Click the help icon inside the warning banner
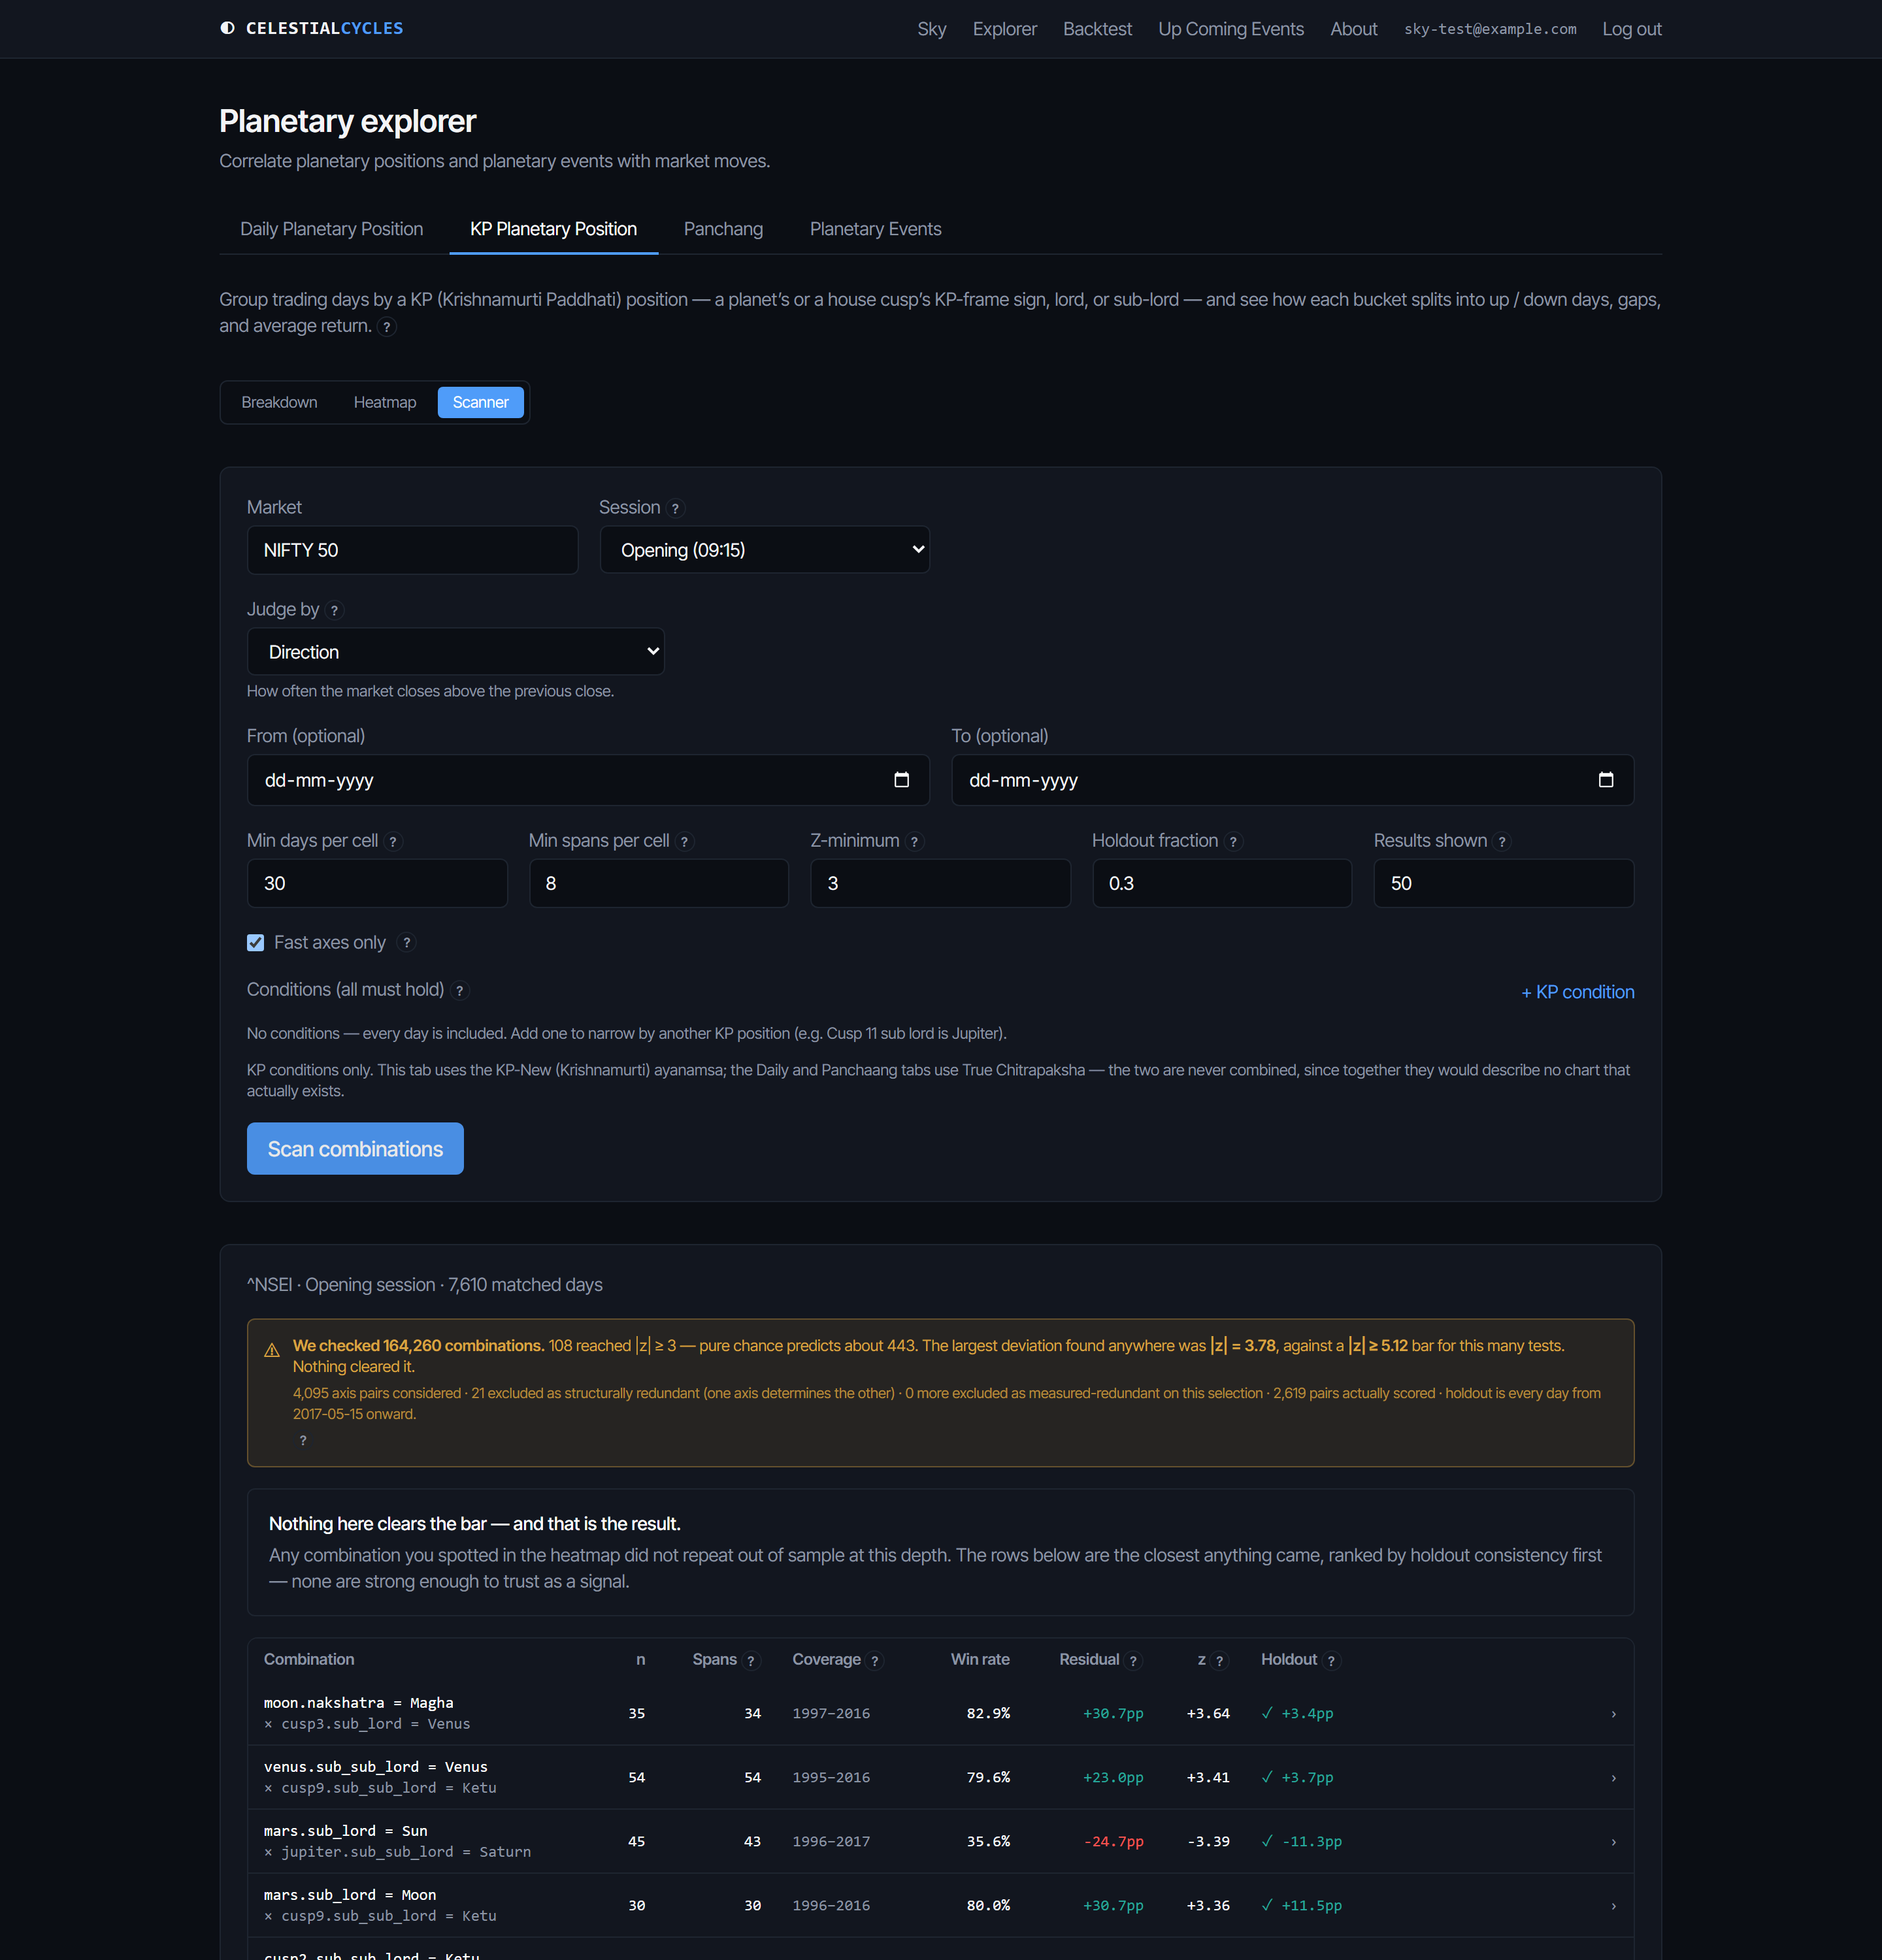This screenshot has height=1960, width=1882. click(303, 1440)
